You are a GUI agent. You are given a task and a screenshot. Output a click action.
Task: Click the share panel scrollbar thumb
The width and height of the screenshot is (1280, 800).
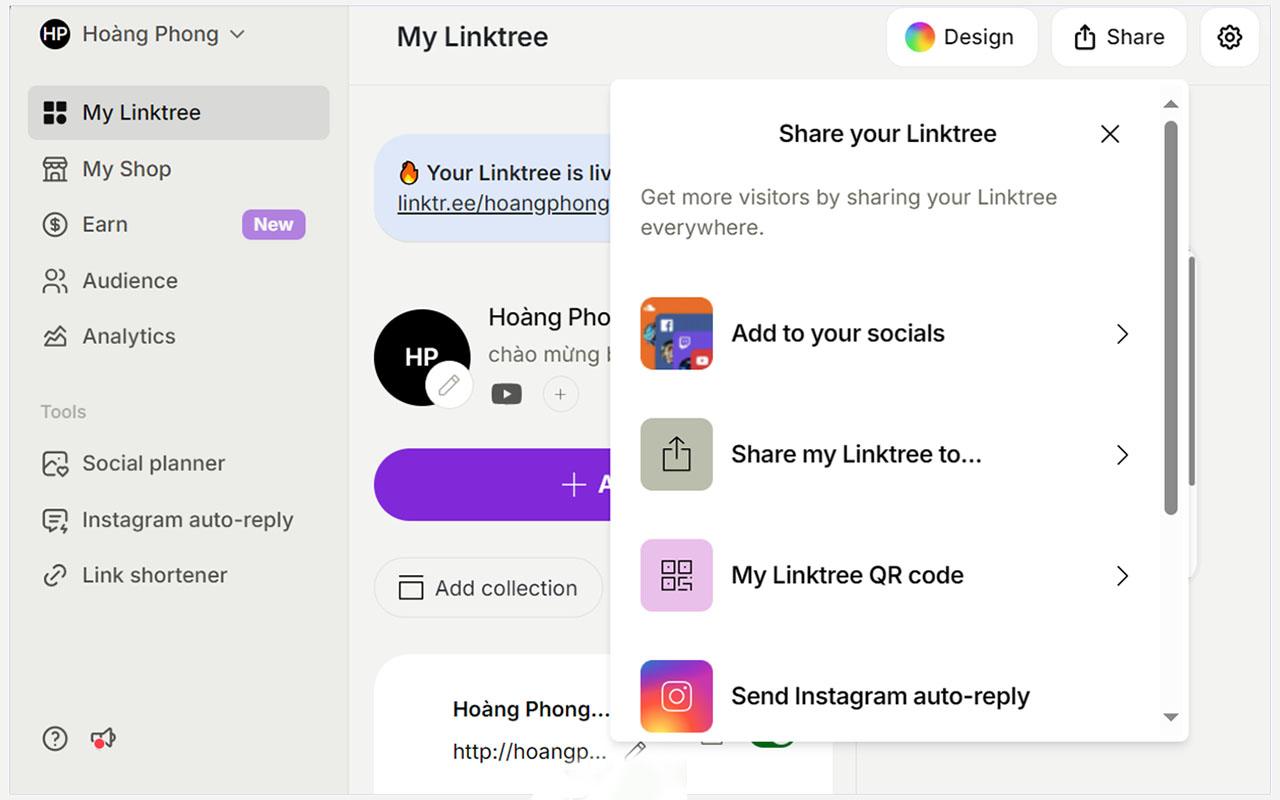coord(1171,318)
